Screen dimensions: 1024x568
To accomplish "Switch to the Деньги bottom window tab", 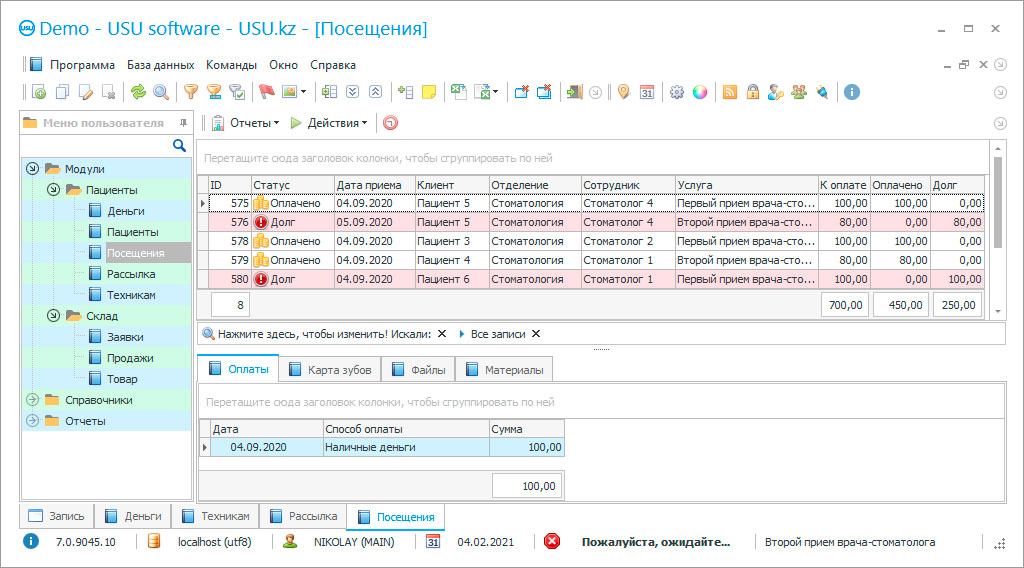I will click(x=133, y=516).
